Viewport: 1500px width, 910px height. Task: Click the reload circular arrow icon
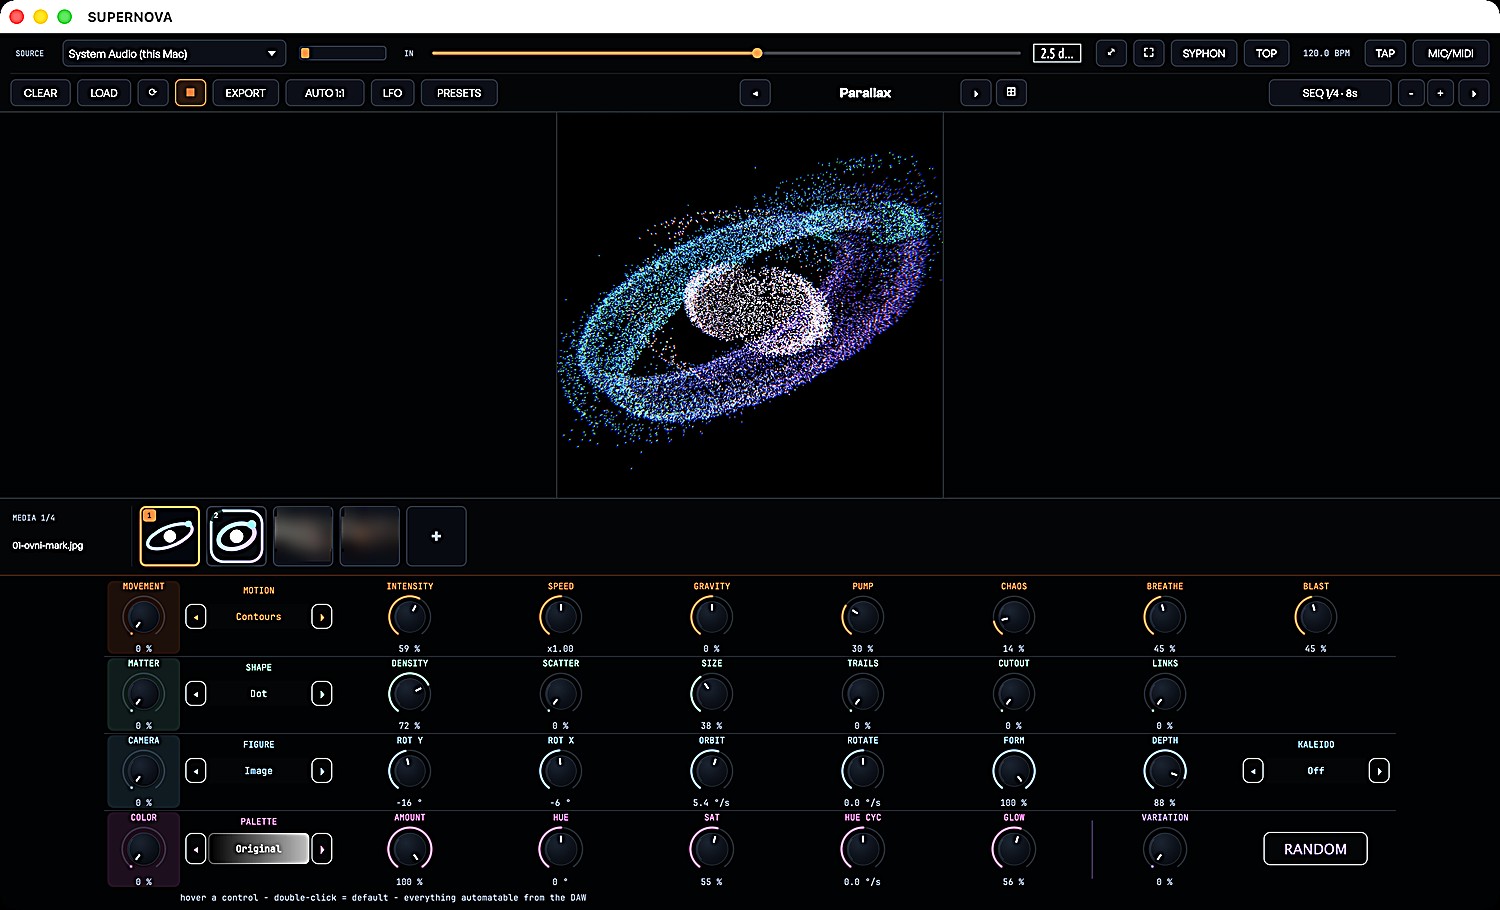pos(153,93)
